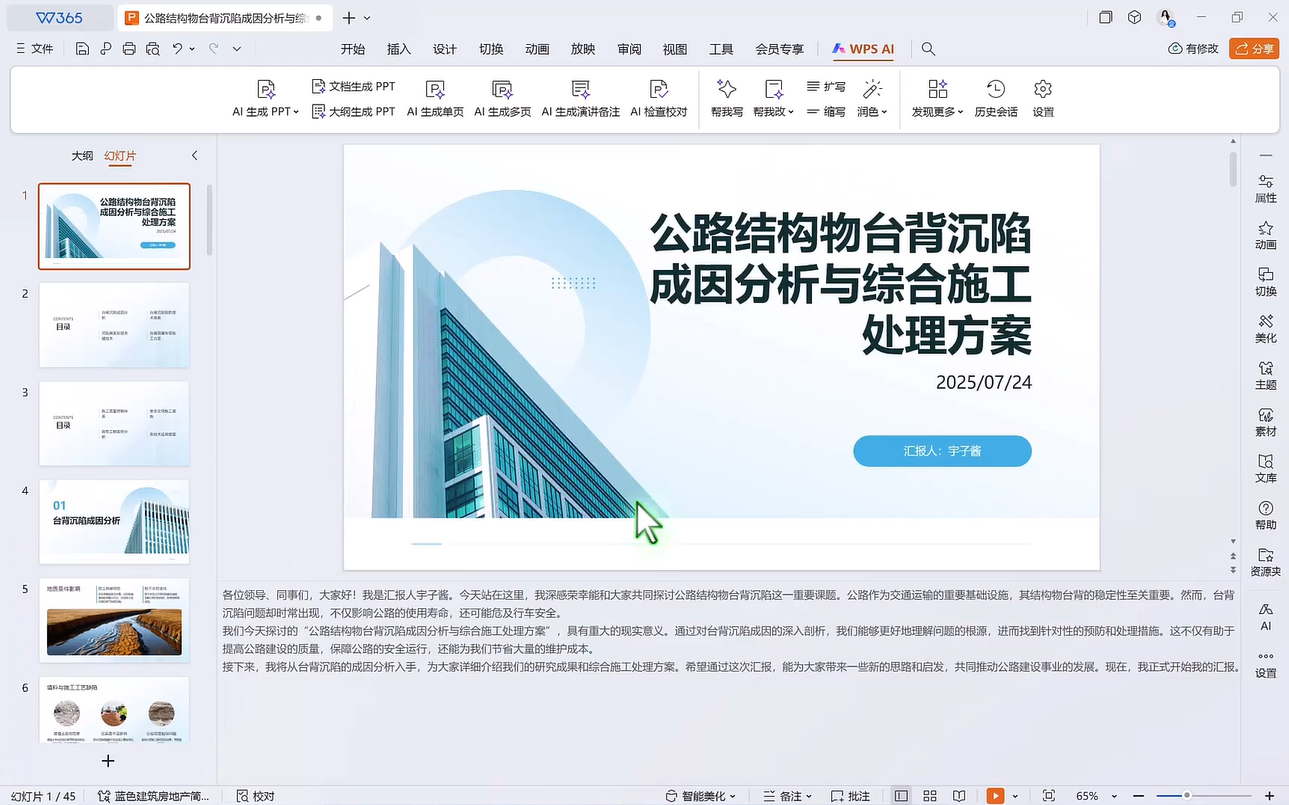Click the 帮我写 sparkle icon
The width and height of the screenshot is (1289, 805).
coord(727,90)
